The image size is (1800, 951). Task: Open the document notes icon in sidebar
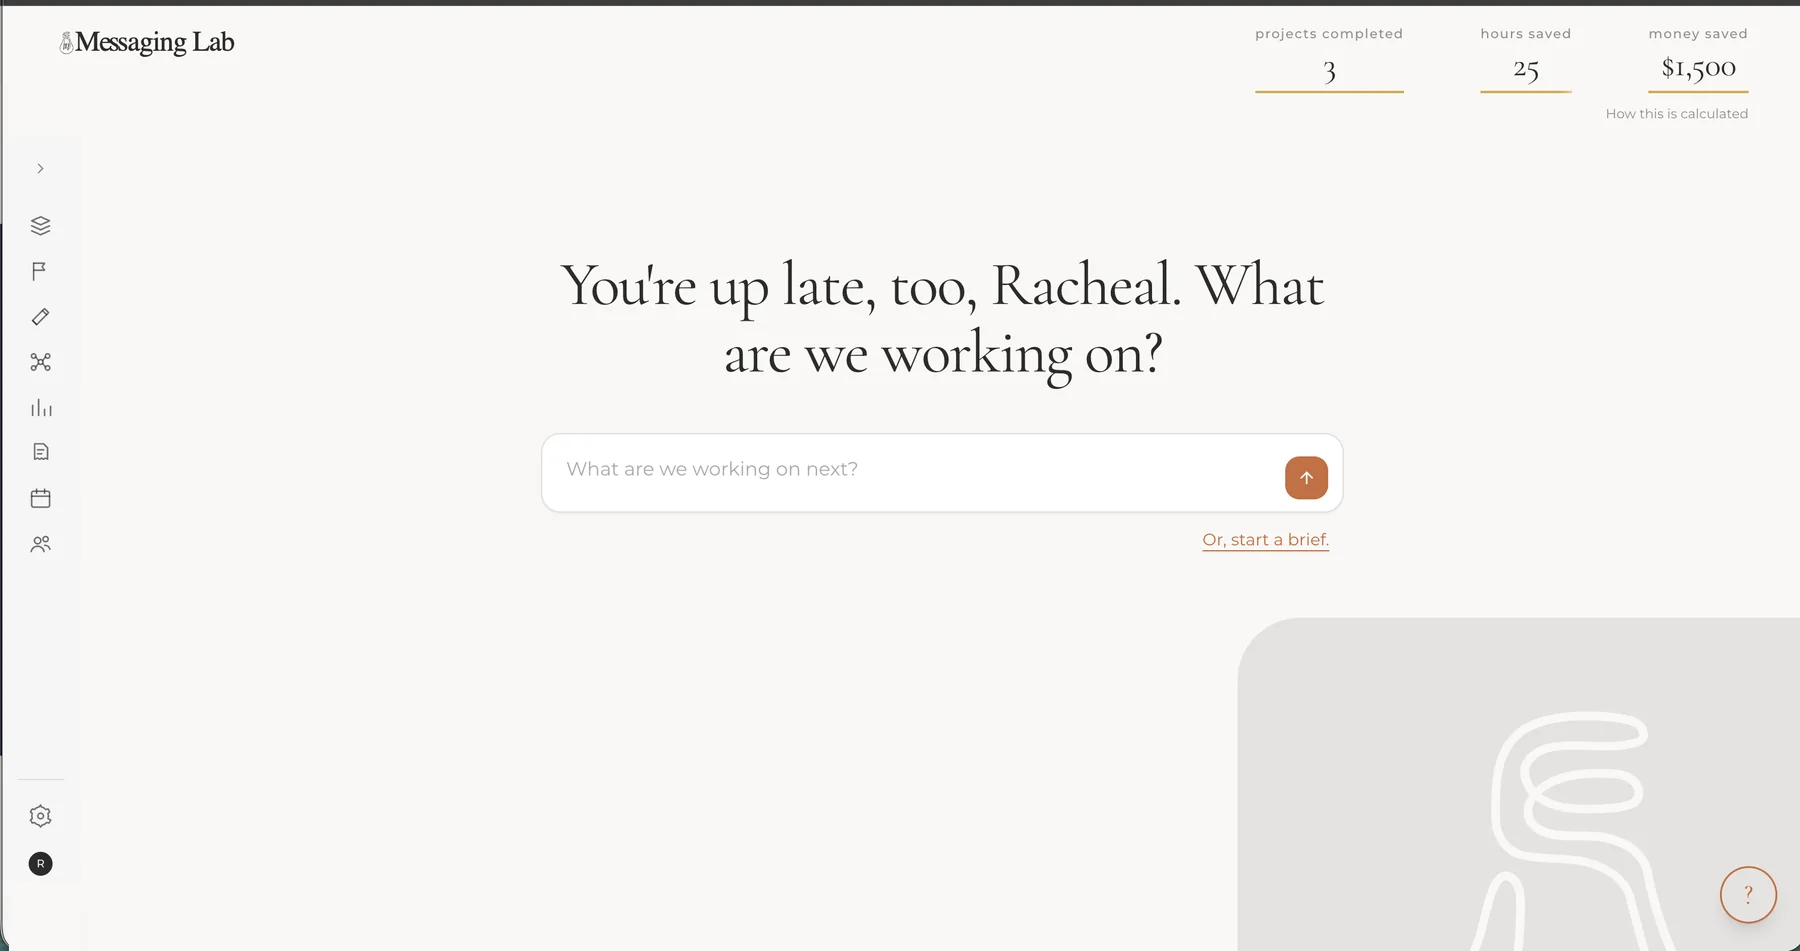pos(40,452)
